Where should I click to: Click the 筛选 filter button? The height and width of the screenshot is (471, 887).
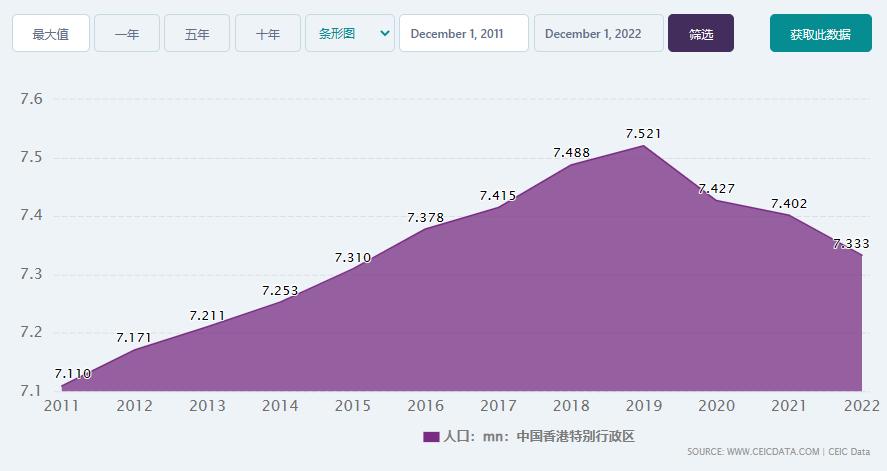701,33
